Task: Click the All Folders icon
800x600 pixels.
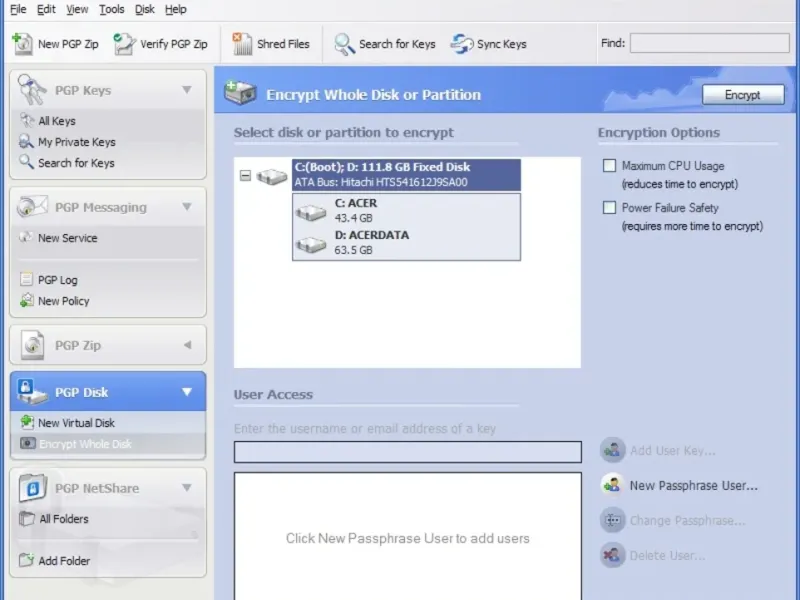Action: 27,518
